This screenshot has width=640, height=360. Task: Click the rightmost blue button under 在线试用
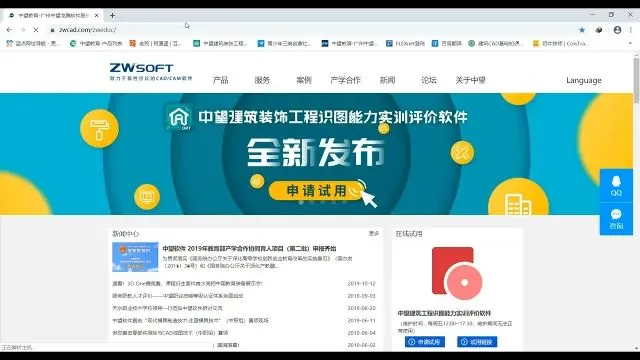pyautogui.click(x=477, y=342)
